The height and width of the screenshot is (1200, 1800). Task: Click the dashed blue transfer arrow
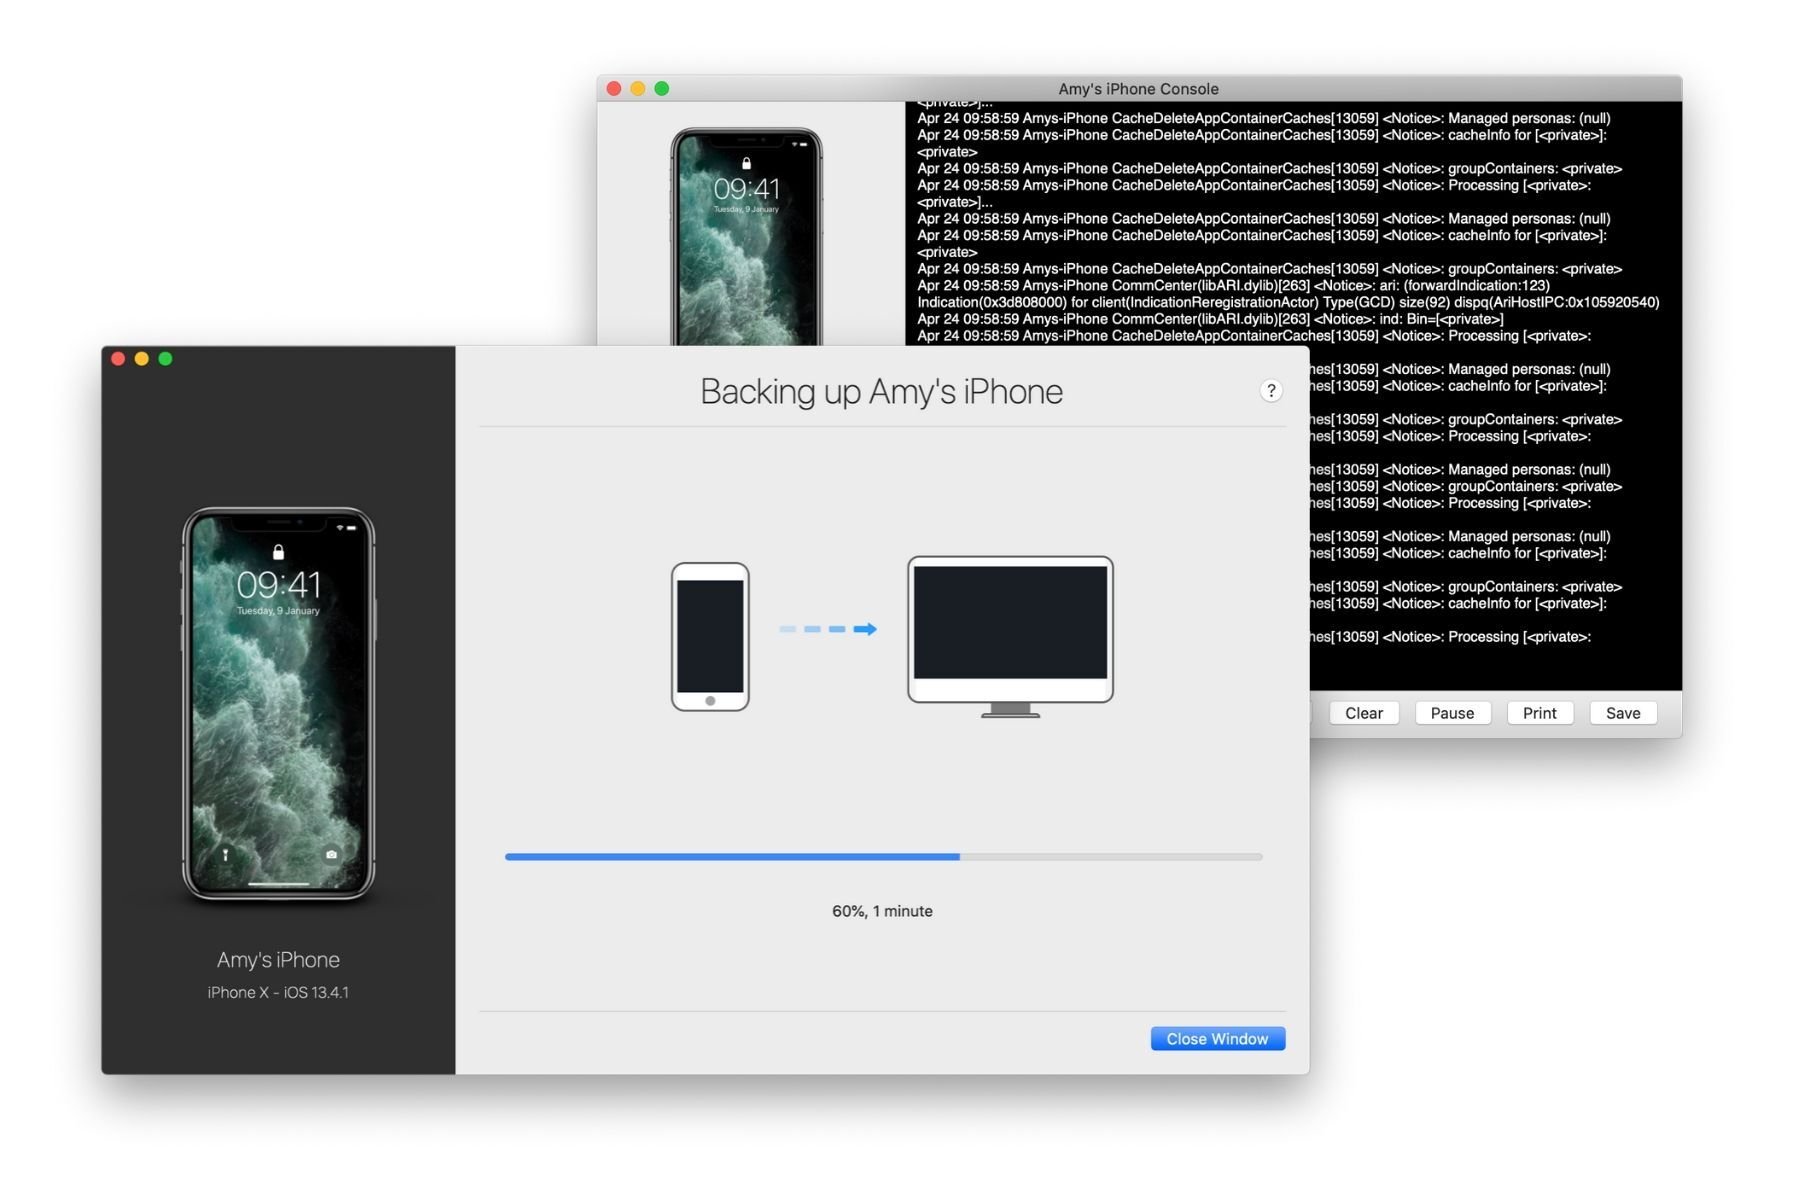pyautogui.click(x=828, y=629)
